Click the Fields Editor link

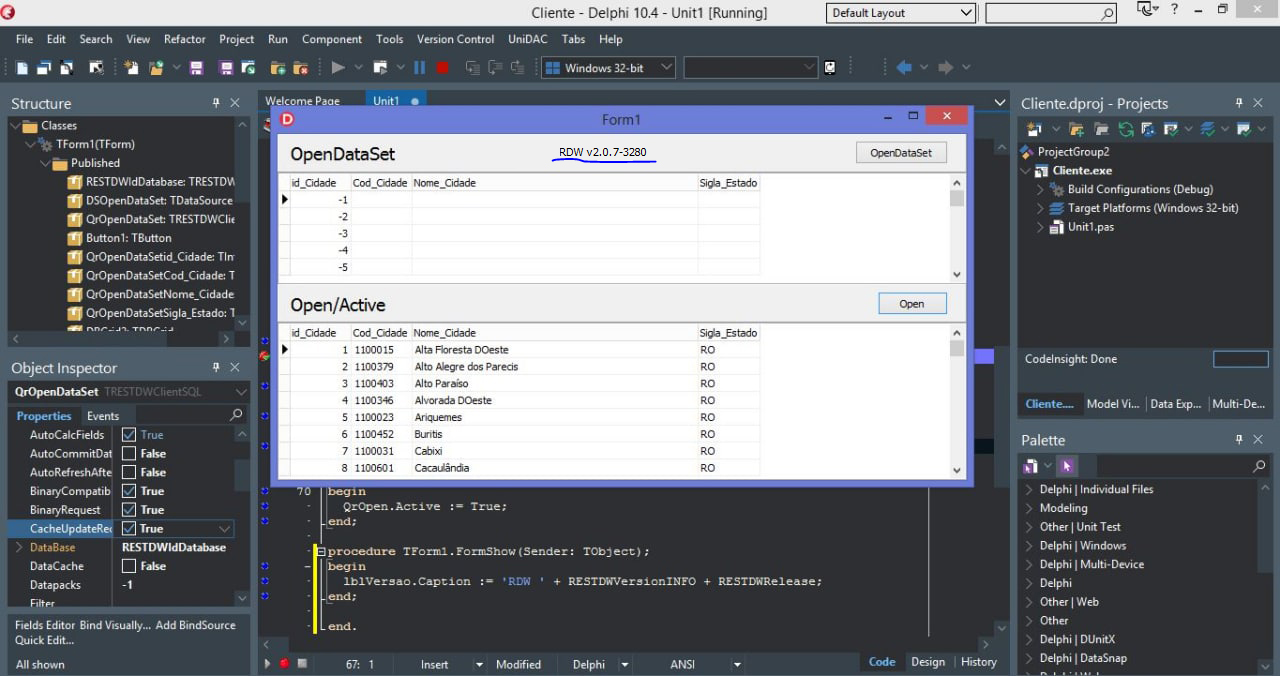(x=45, y=625)
